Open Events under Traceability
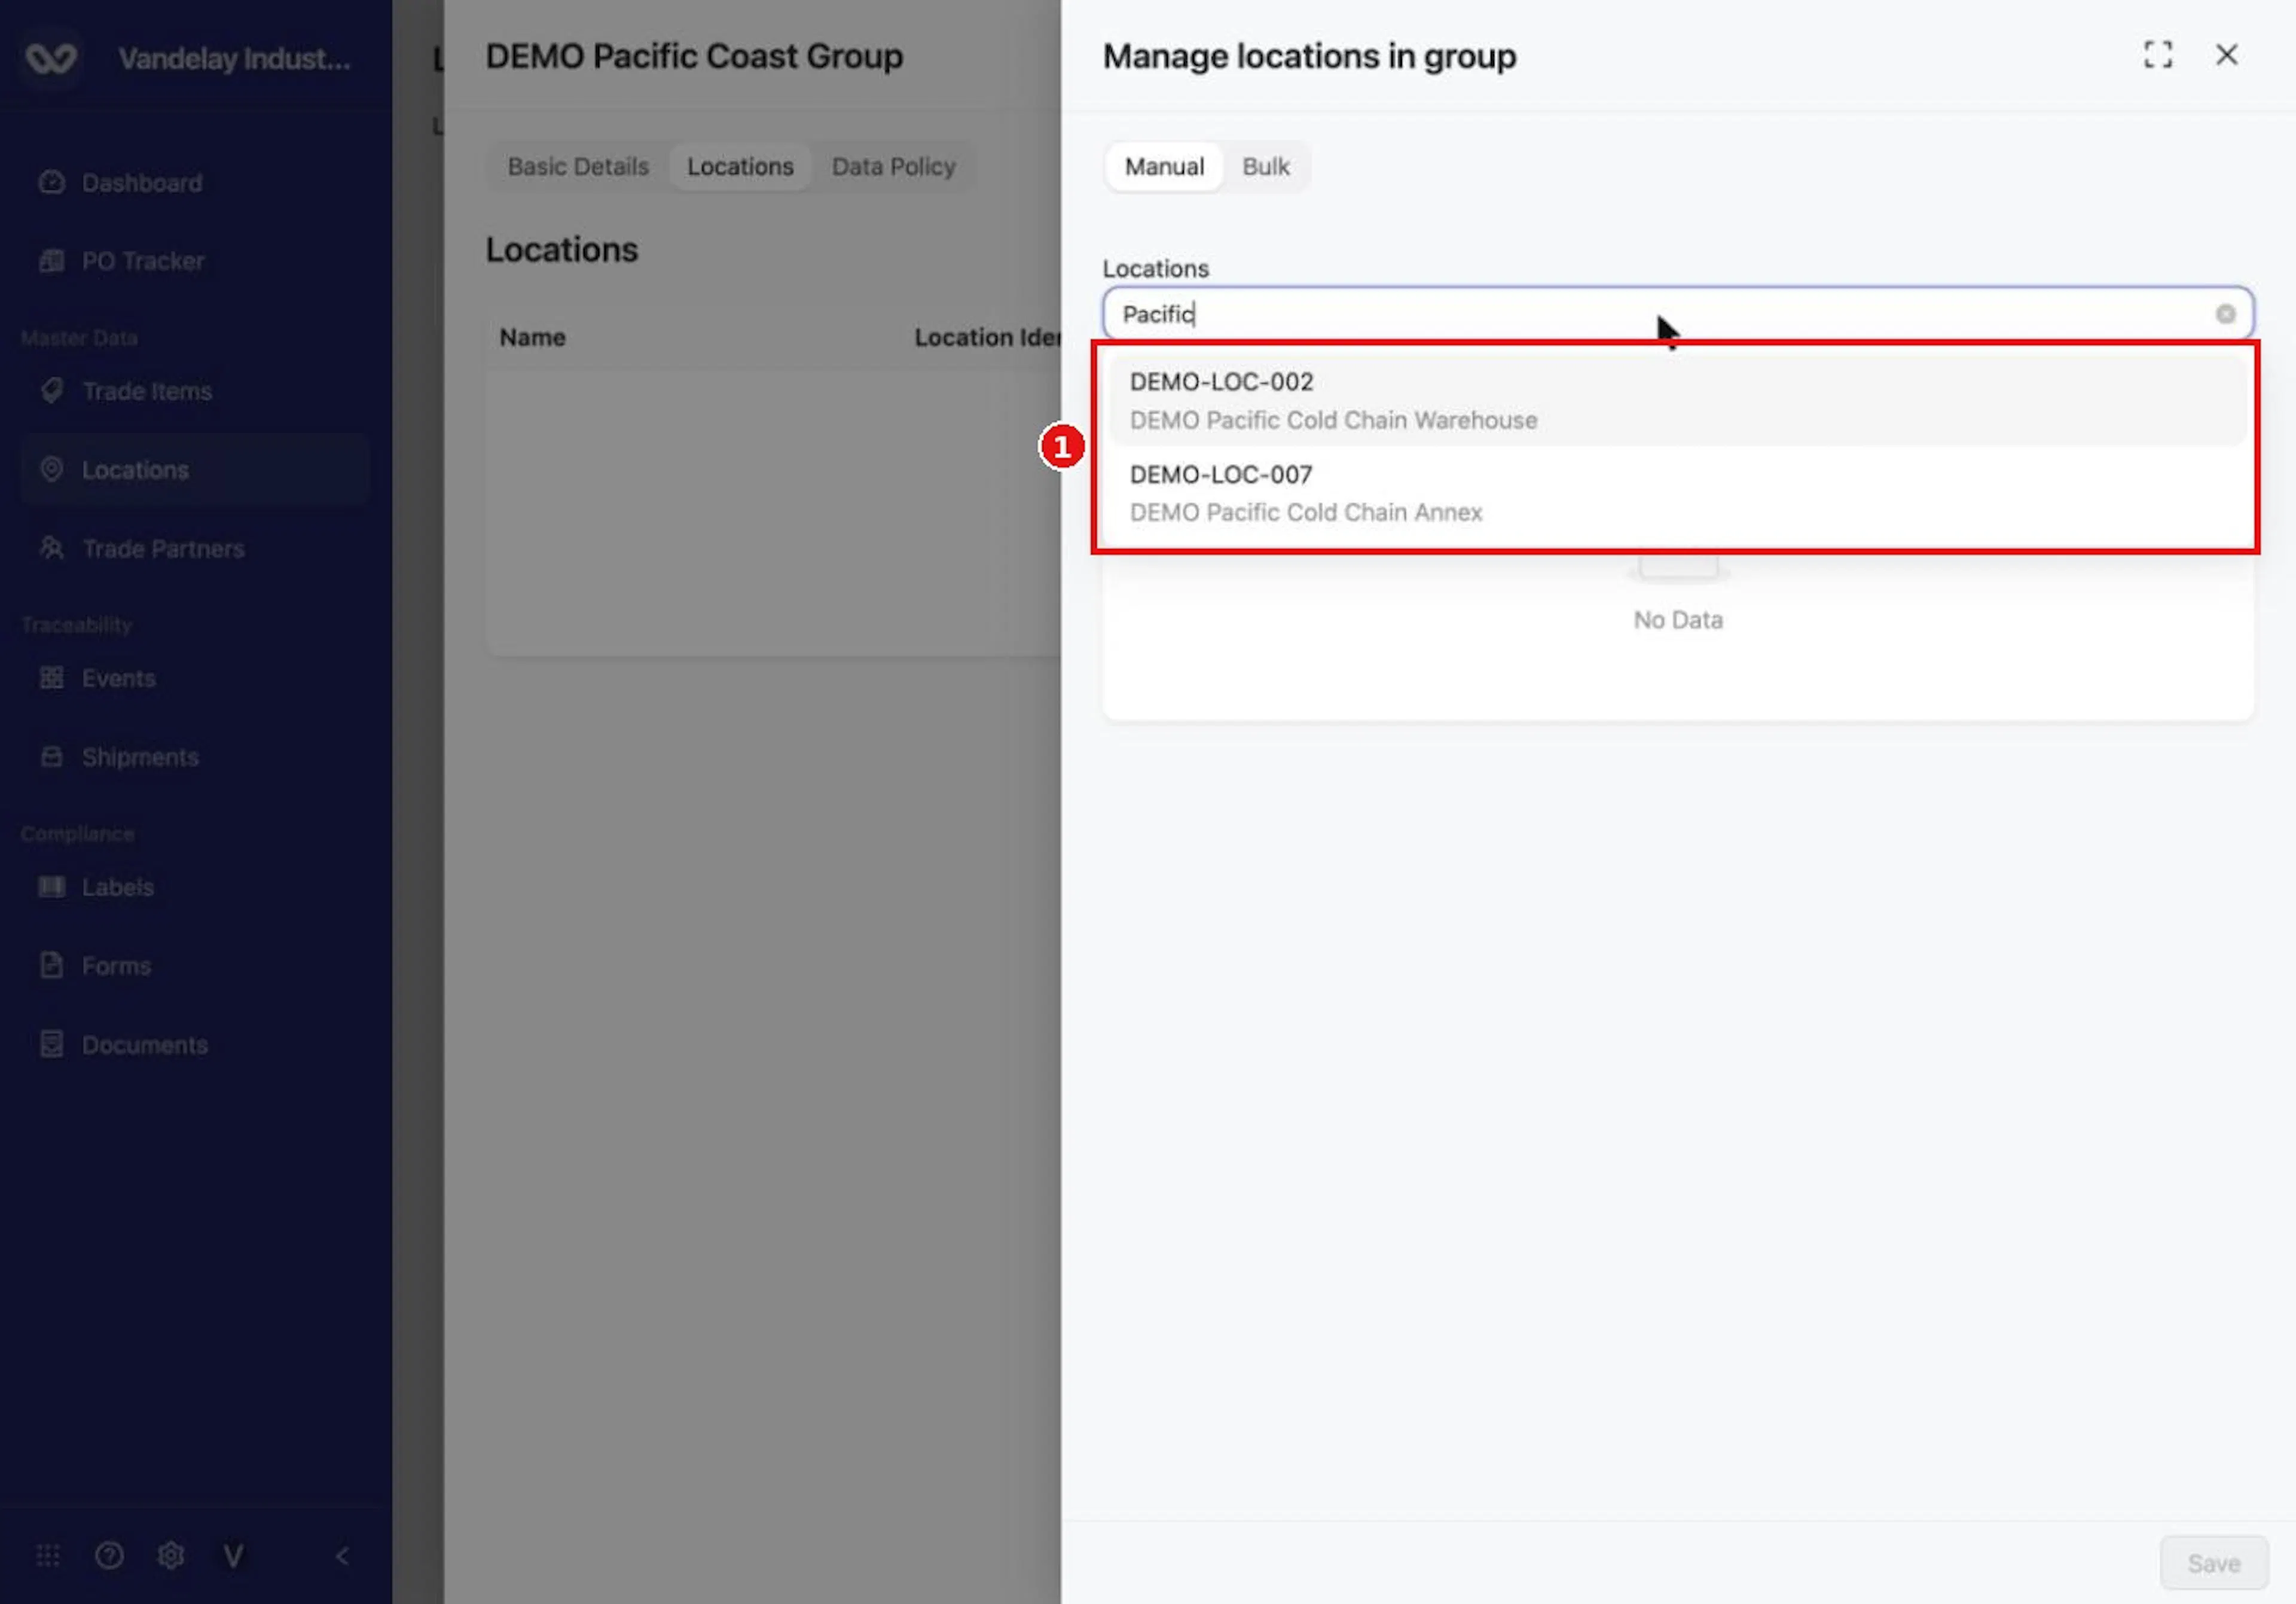Screen dimensions: 2296x1604 point(195,678)
